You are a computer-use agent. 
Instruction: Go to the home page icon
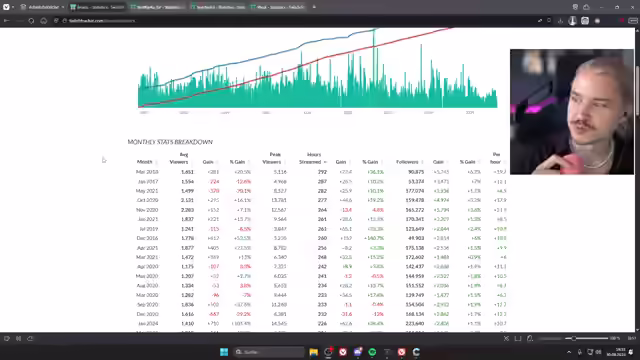pos(44,20)
